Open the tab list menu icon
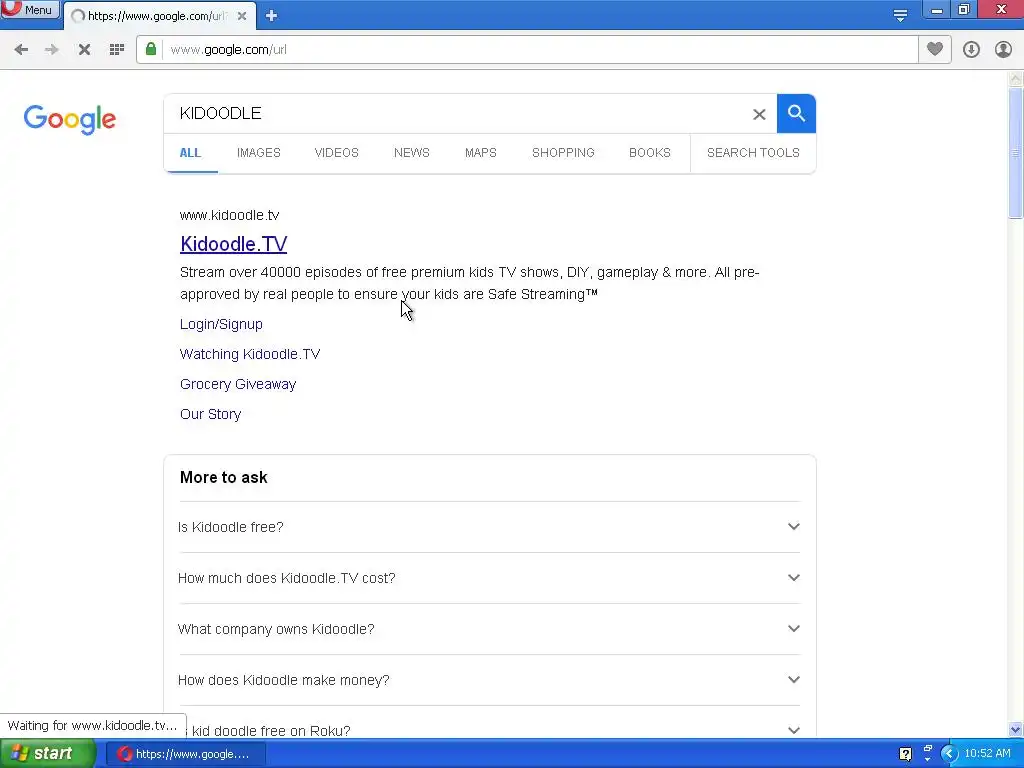Screen dimensions: 1024x768 pyautogui.click(x=900, y=16)
